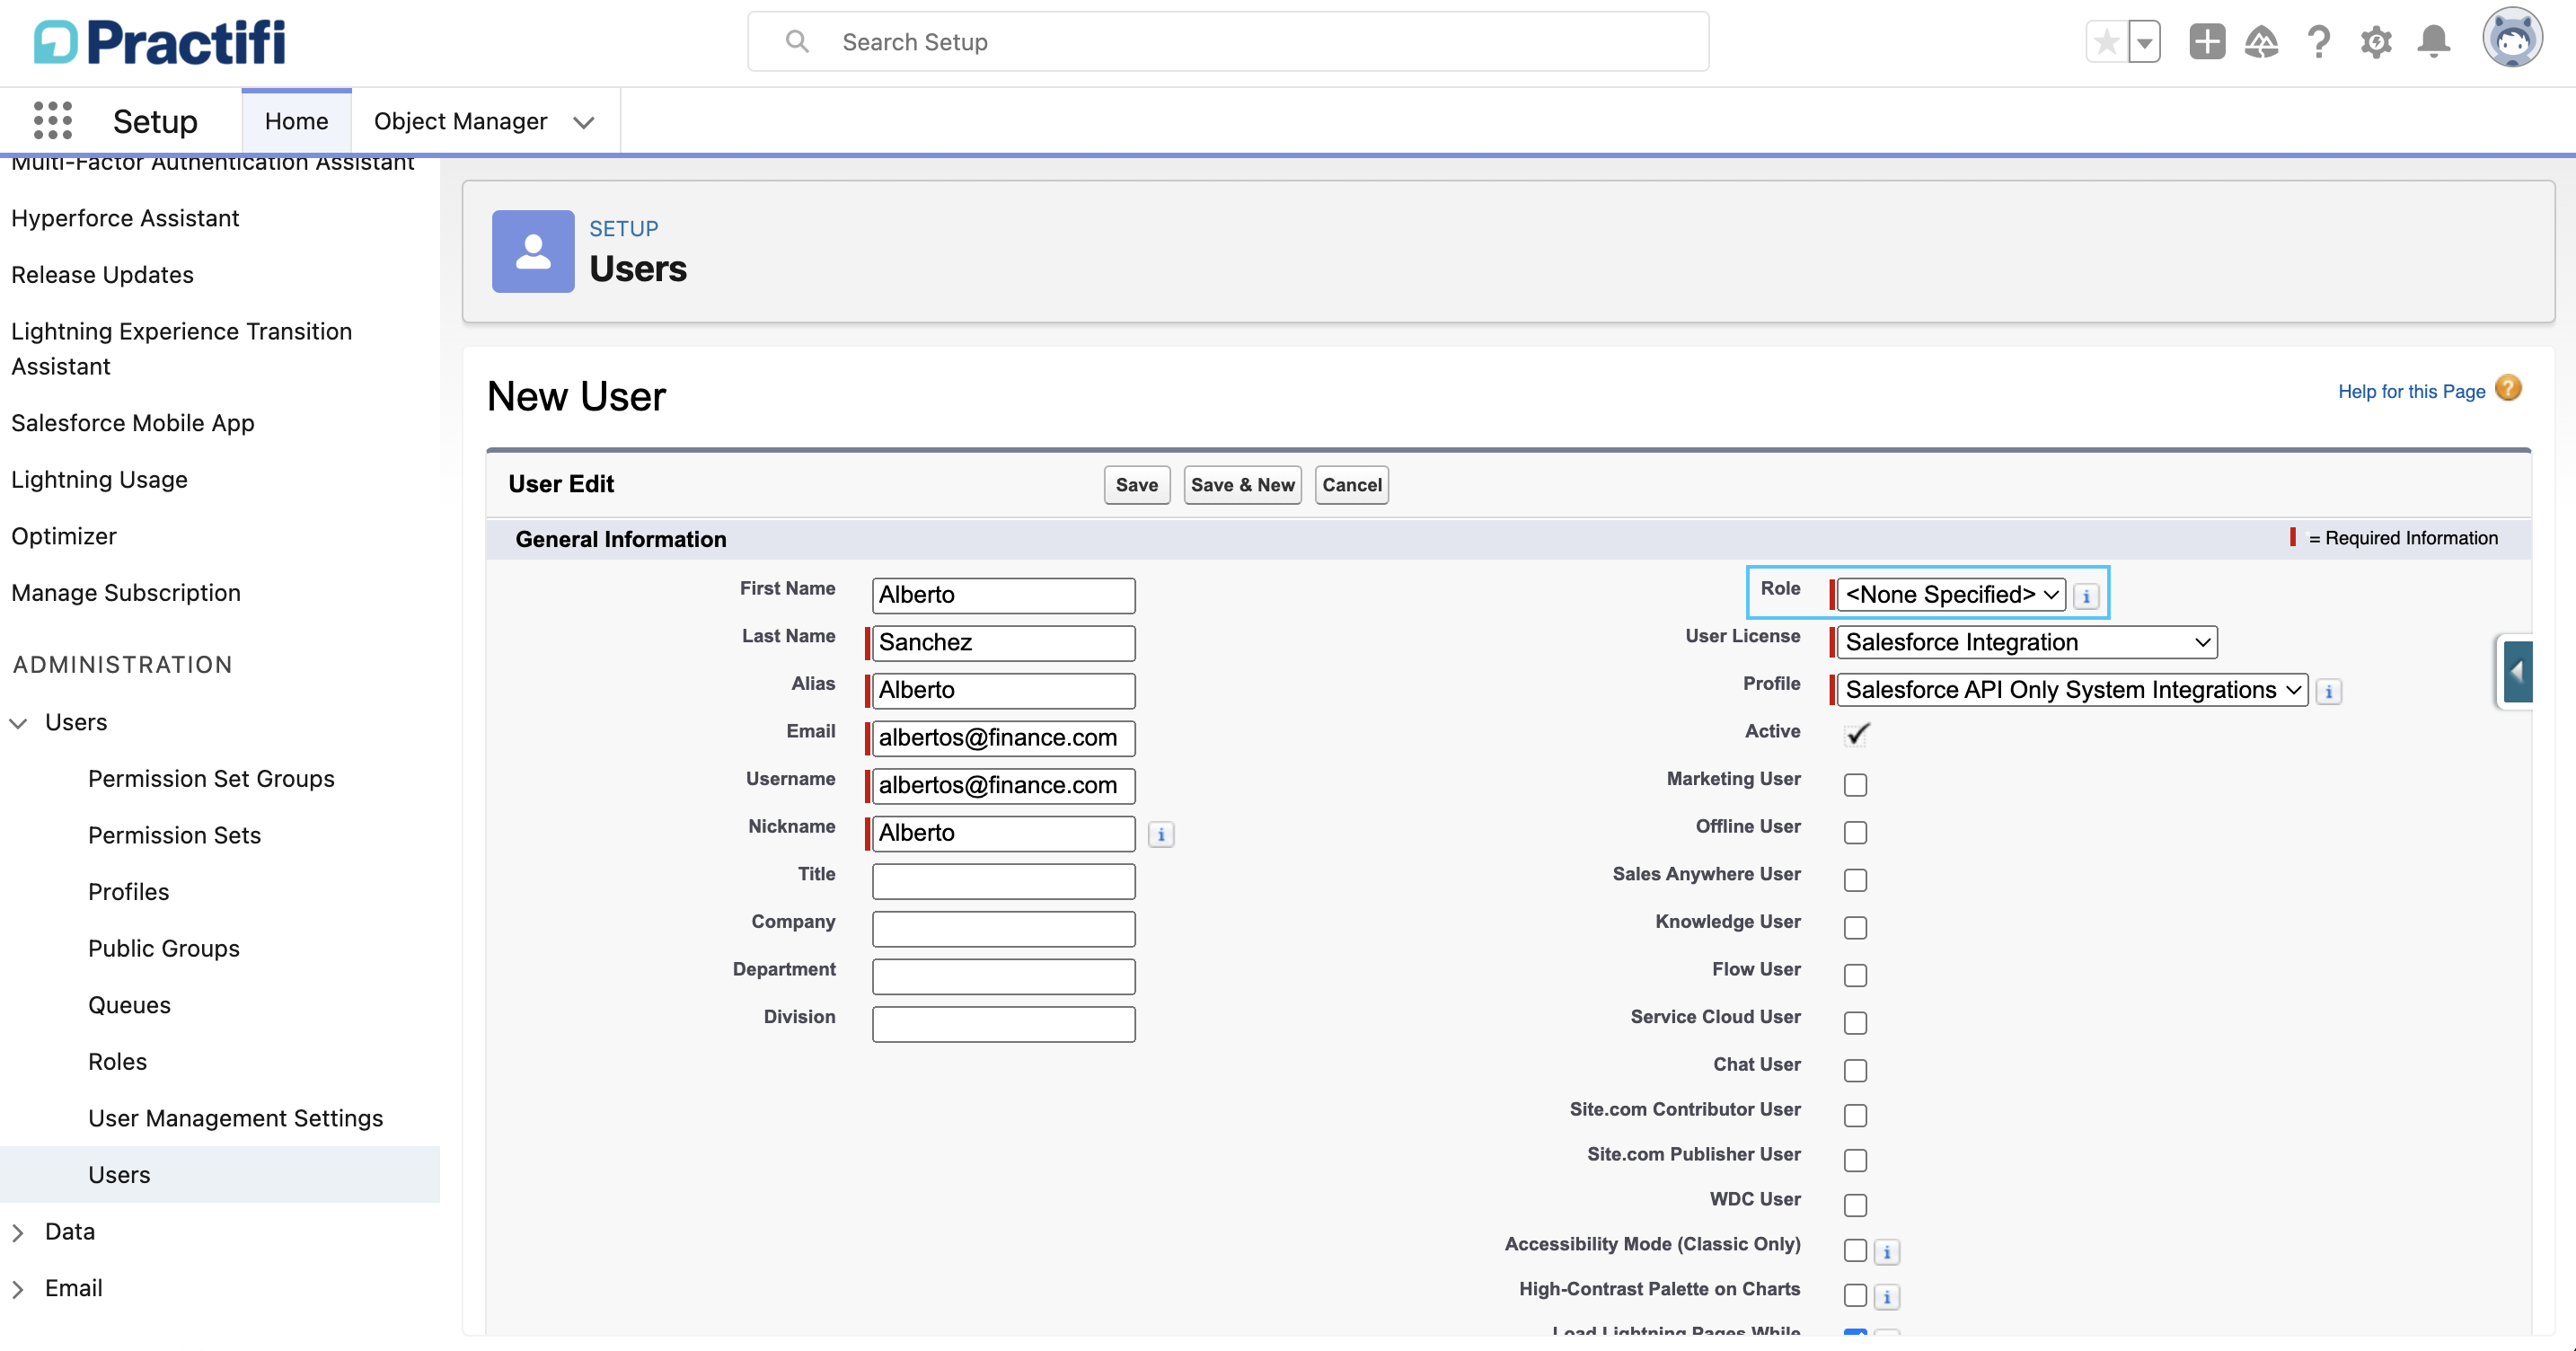Open the global actions plus icon
Viewport: 2576px width, 1351px height.
pos(2206,42)
